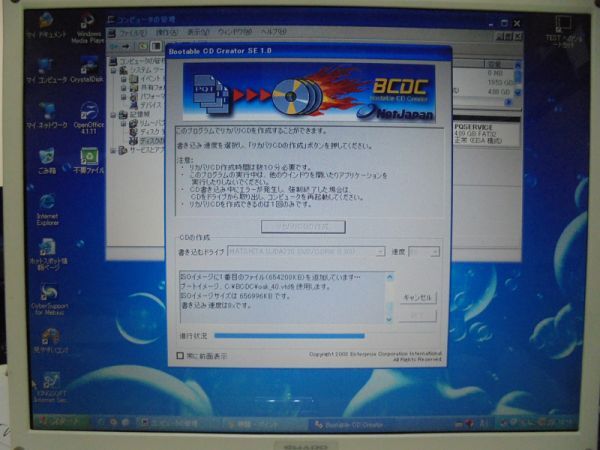Viewport: 600px width, 450px height.
Task: Click the PQSERVICE partition in disk view
Action: [486, 134]
